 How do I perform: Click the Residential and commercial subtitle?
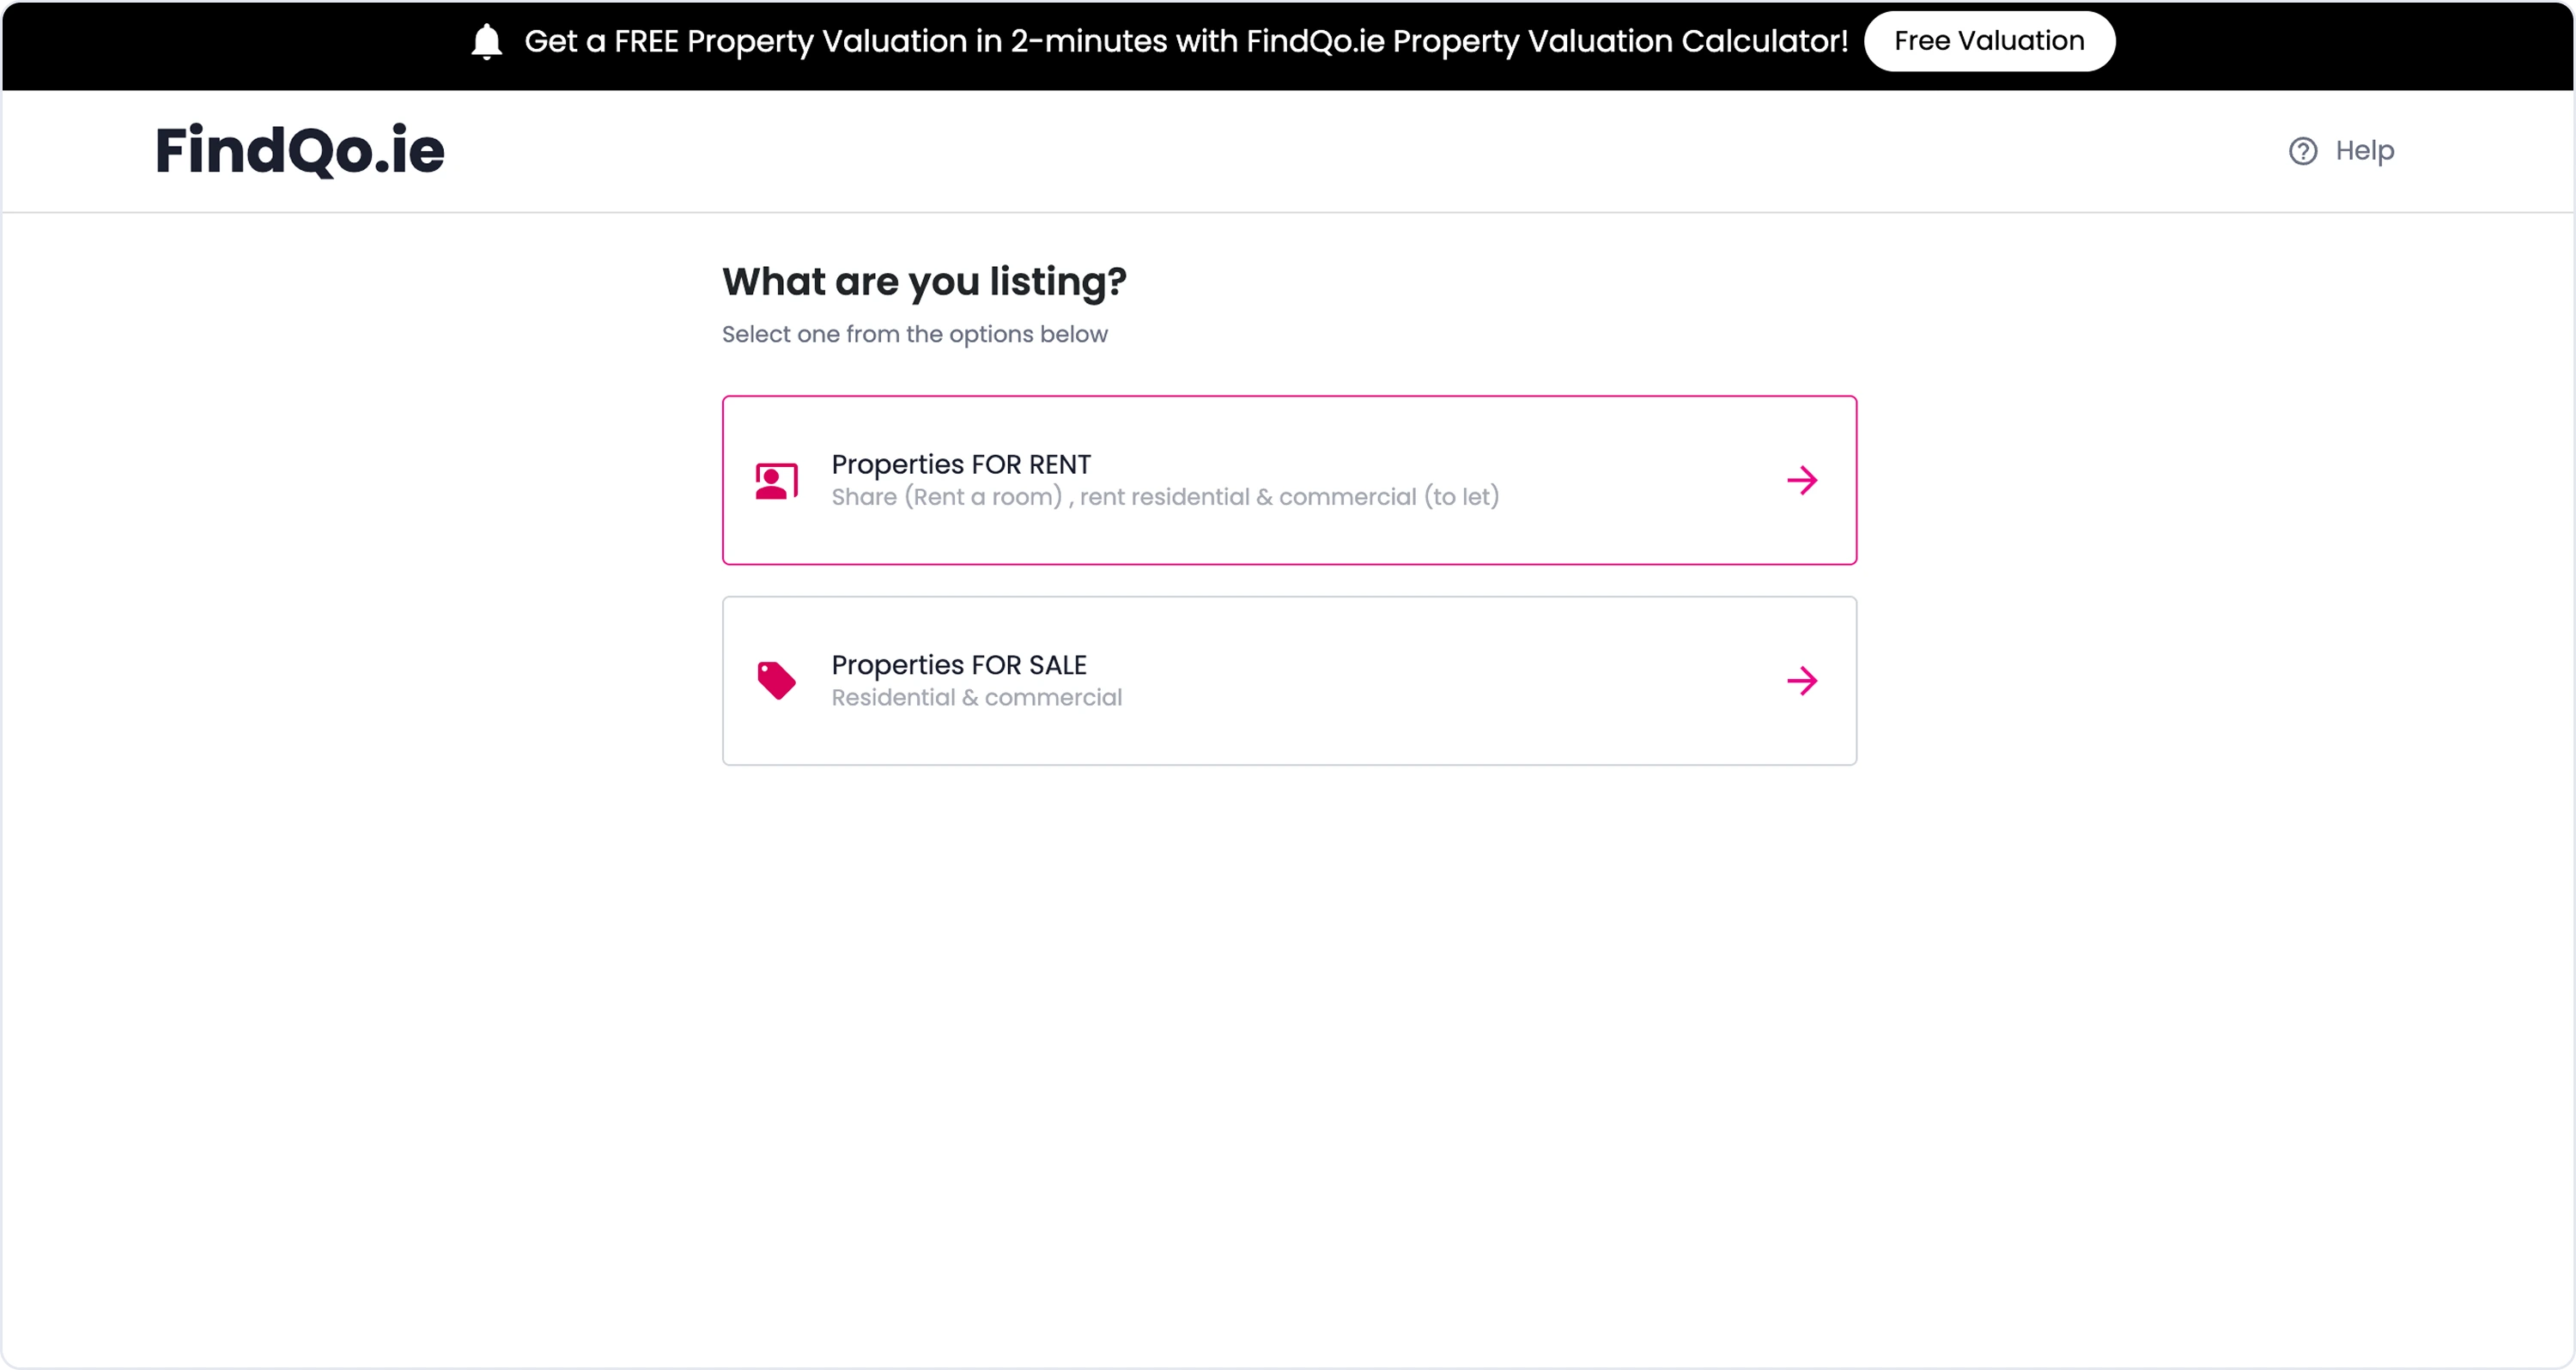[x=976, y=698]
